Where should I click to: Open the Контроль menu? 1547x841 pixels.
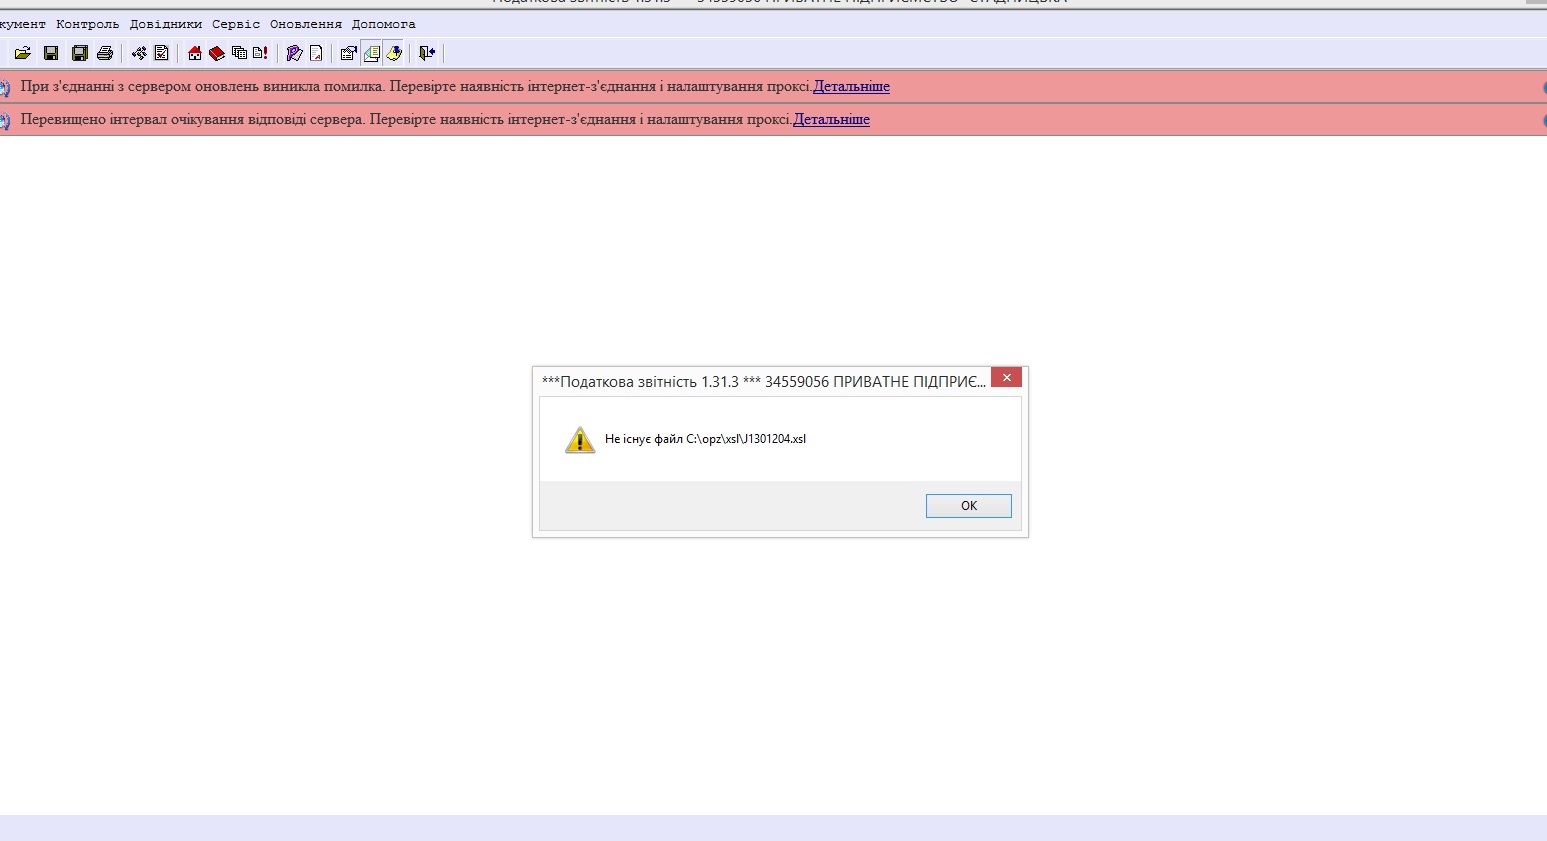point(87,24)
